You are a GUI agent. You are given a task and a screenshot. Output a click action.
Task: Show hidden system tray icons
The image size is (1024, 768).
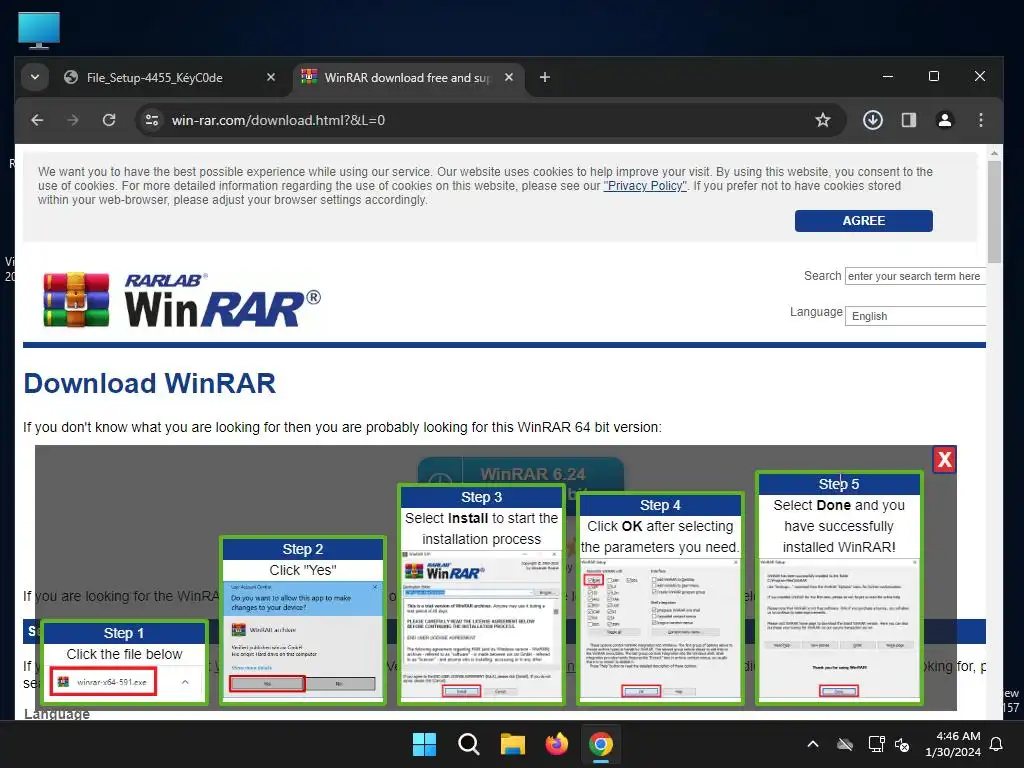coord(813,744)
